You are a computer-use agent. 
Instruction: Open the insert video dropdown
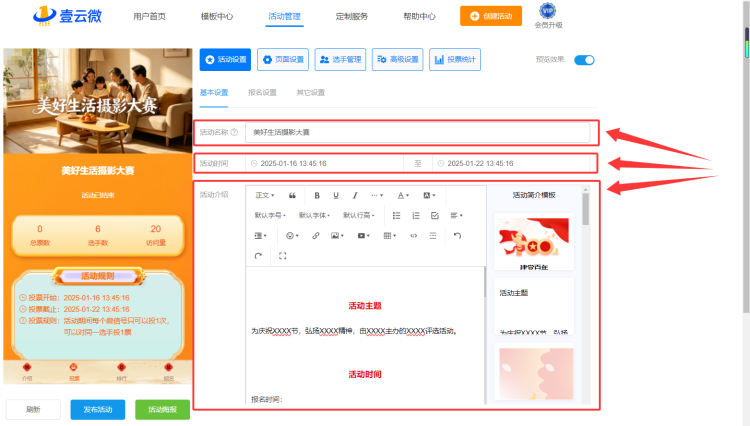tap(364, 236)
